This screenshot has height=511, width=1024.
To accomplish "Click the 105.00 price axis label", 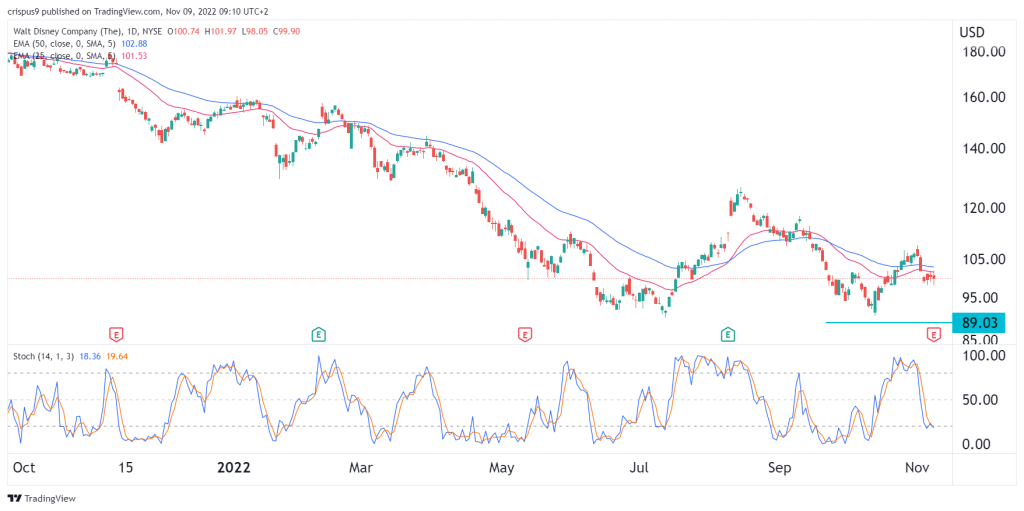I will click(982, 259).
